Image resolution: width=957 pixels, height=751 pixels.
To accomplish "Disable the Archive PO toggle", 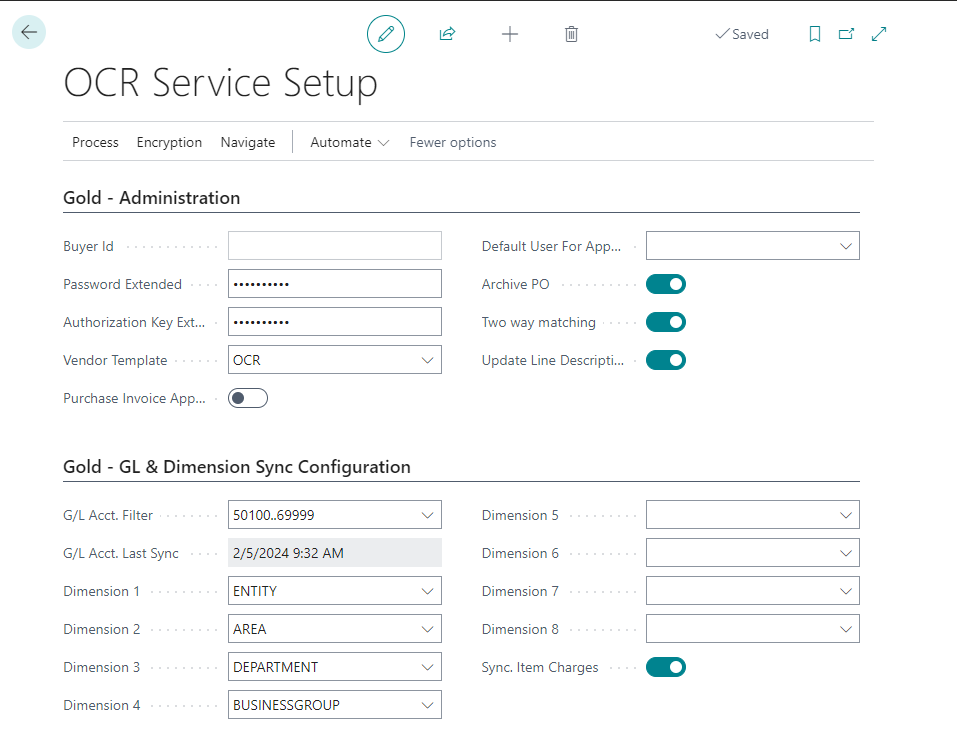I will (x=666, y=284).
